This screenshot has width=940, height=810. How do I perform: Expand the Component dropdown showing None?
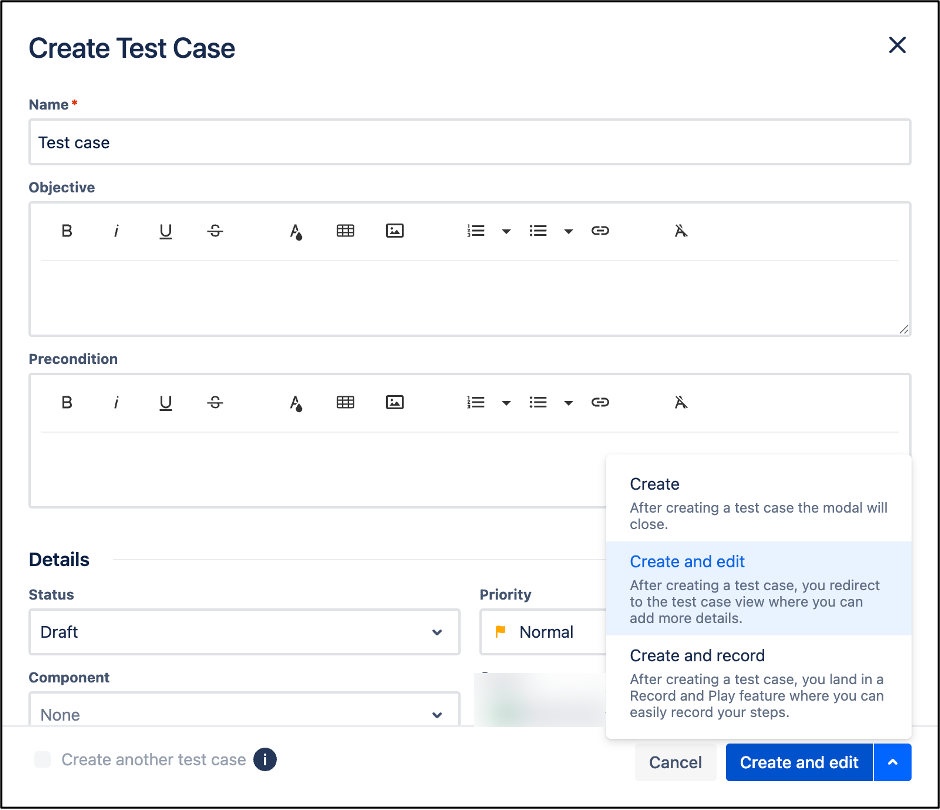click(x=244, y=714)
